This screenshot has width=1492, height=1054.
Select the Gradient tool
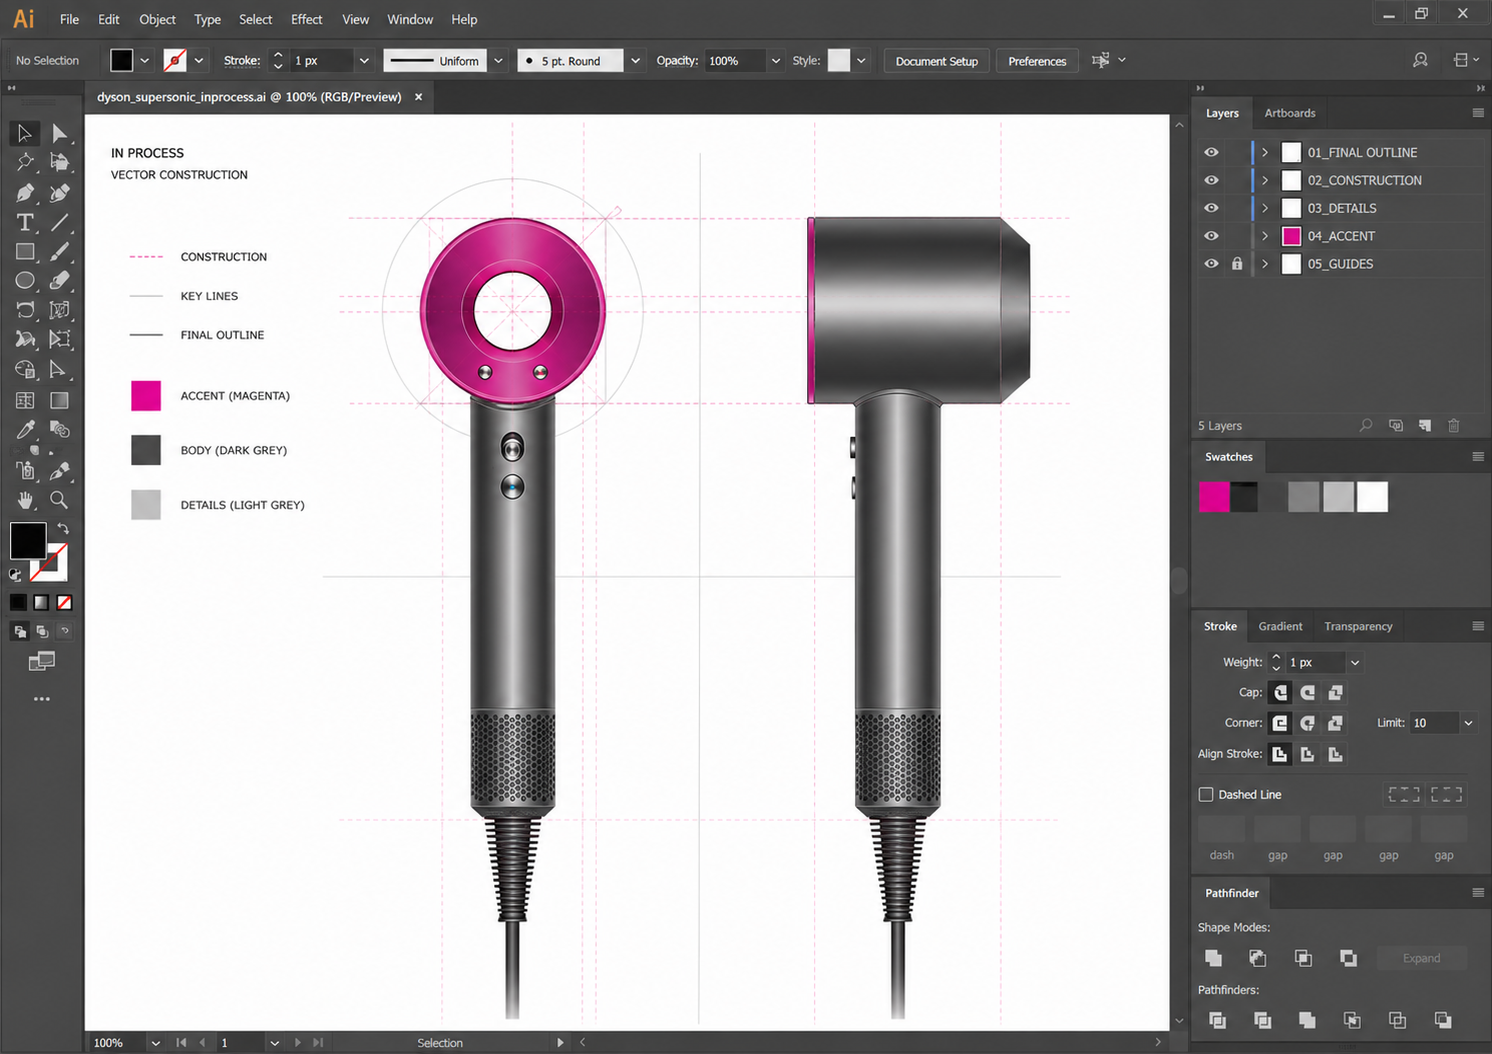pos(60,400)
